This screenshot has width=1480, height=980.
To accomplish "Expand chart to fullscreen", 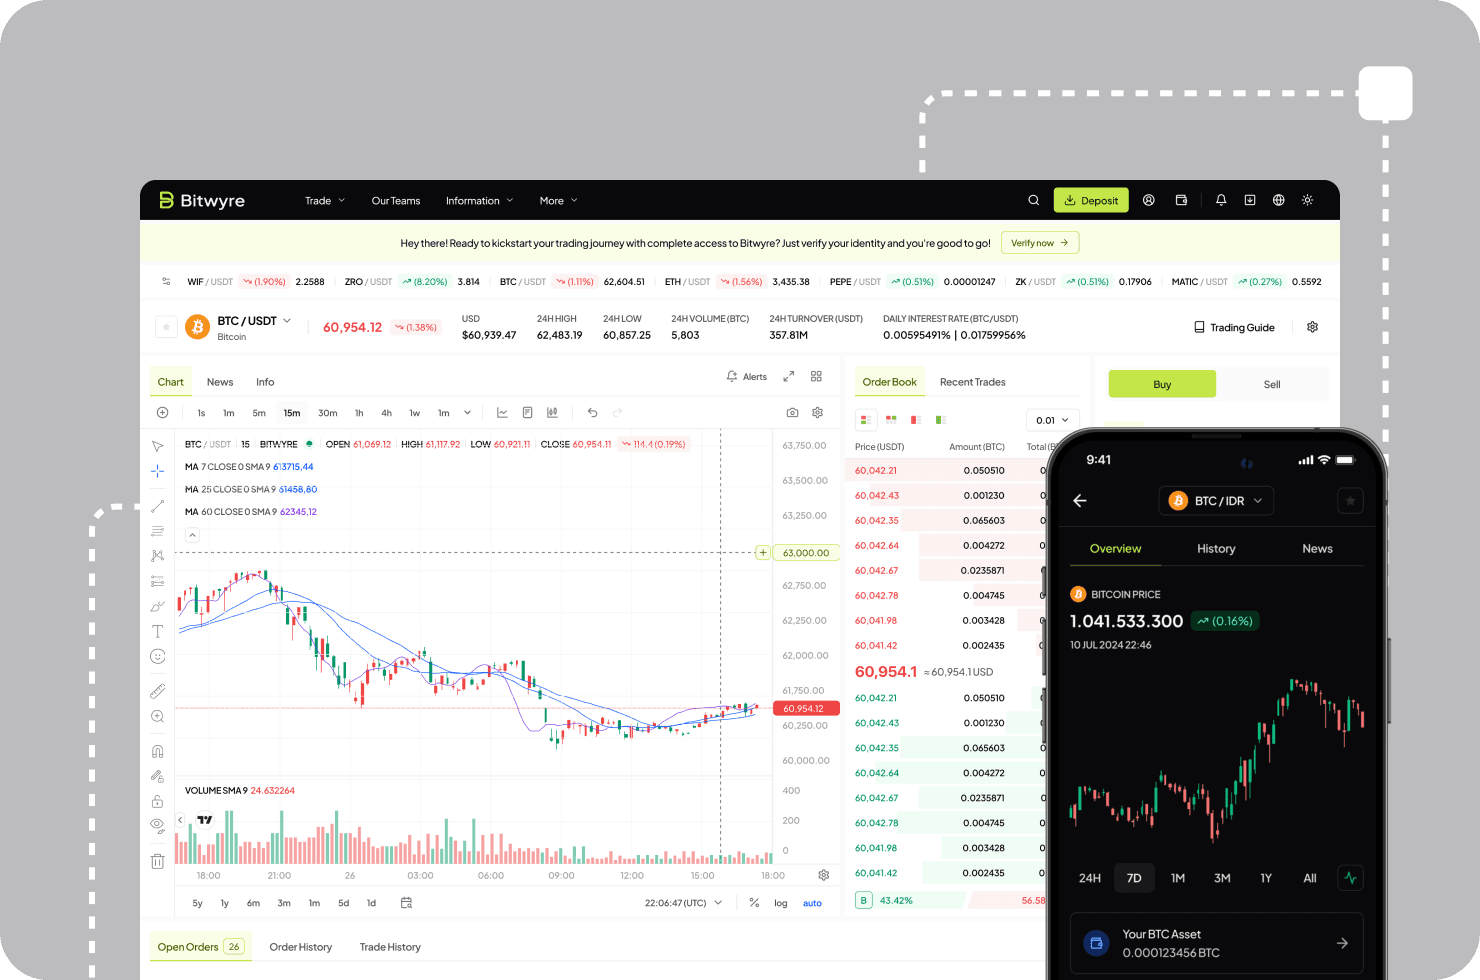I will pyautogui.click(x=788, y=376).
